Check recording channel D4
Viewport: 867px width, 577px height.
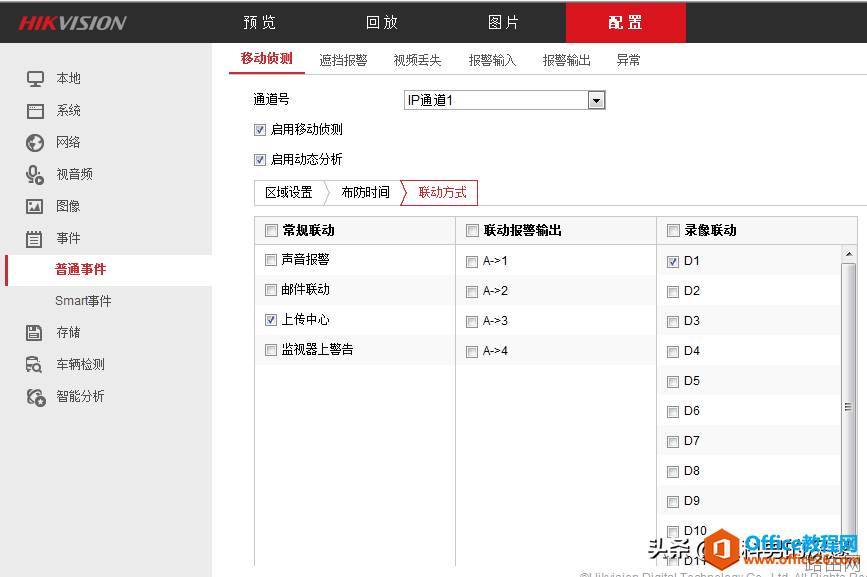point(673,352)
